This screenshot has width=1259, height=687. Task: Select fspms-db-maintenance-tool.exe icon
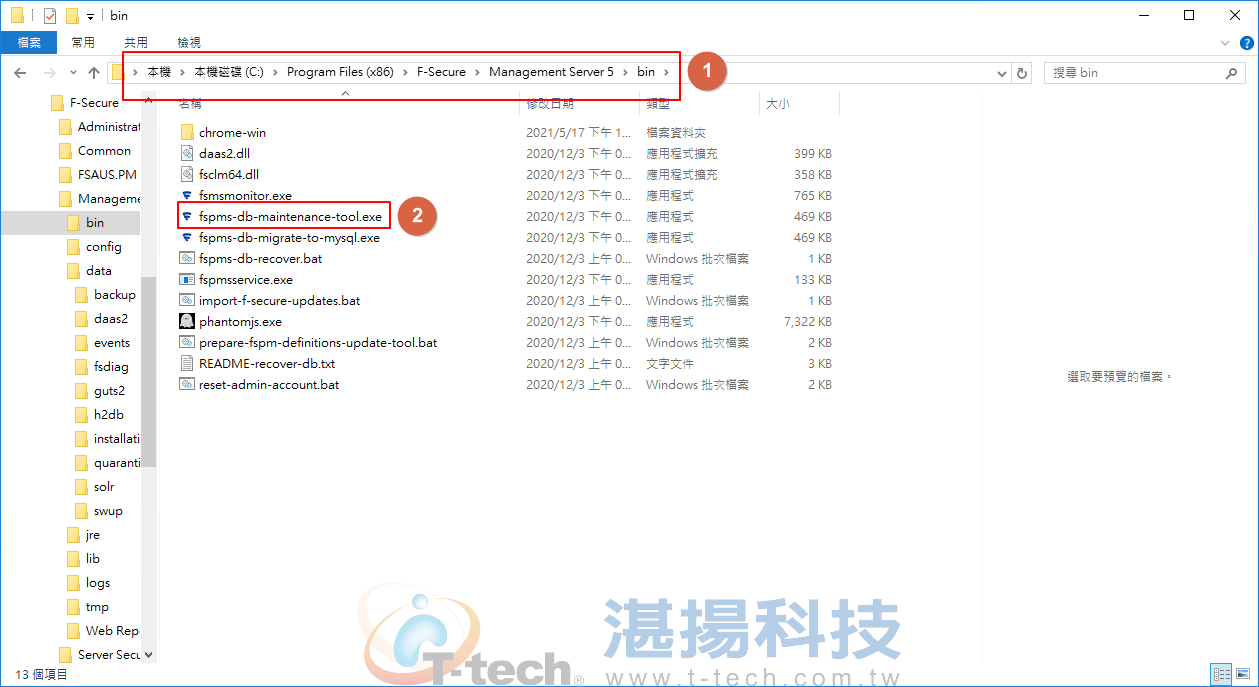(x=187, y=216)
